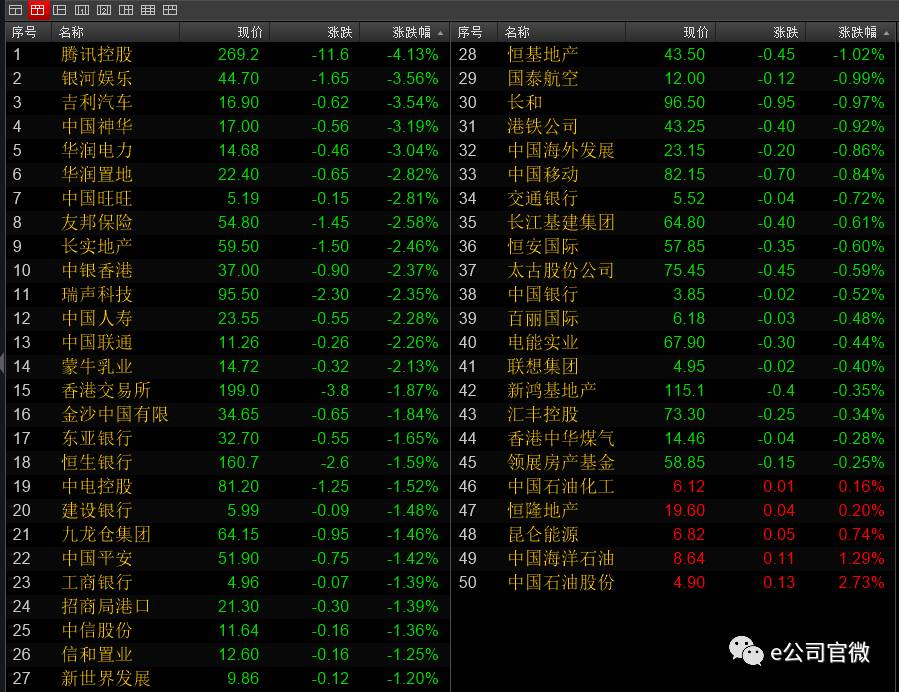Select 中国旺旺 in the table
The width and height of the screenshot is (899, 692).
[97, 198]
